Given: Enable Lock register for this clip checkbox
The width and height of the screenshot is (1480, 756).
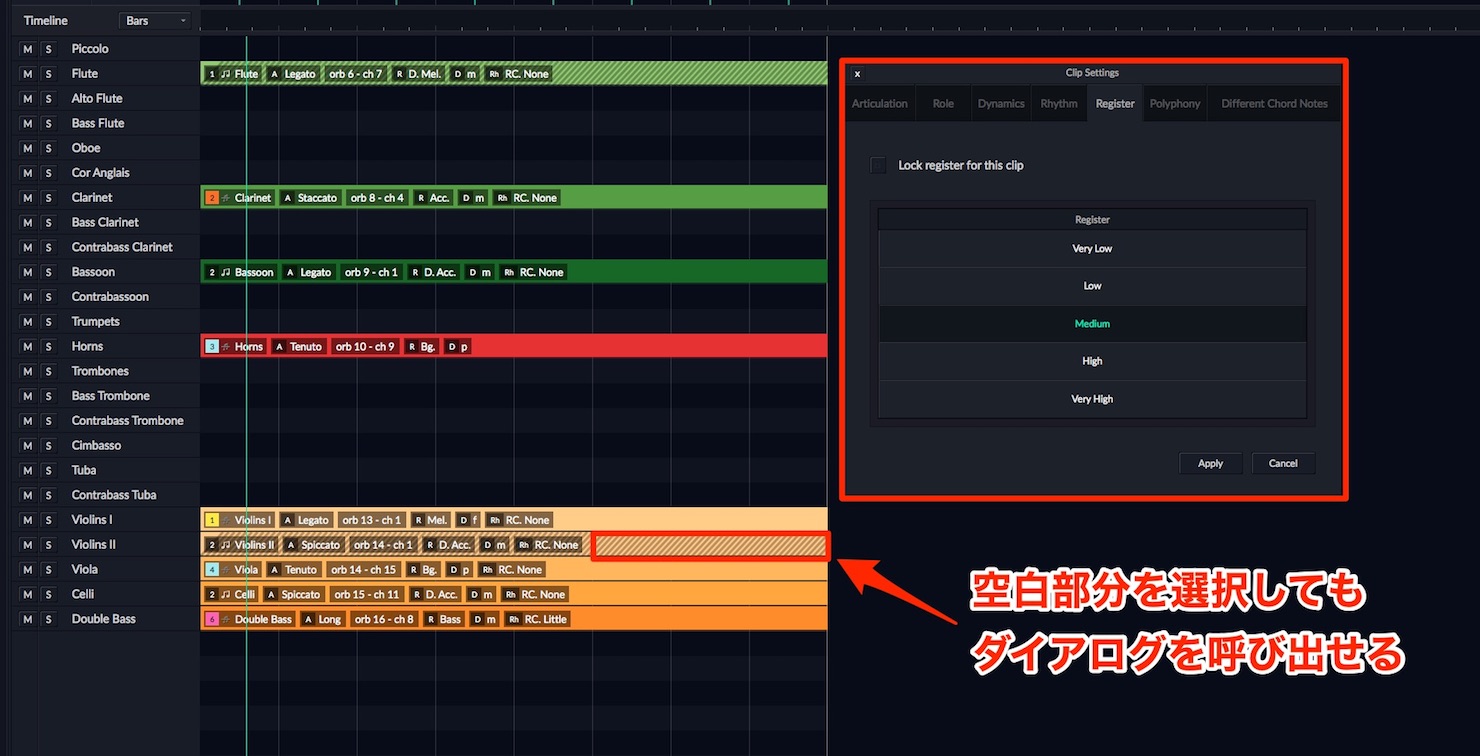Looking at the screenshot, I should (x=878, y=165).
